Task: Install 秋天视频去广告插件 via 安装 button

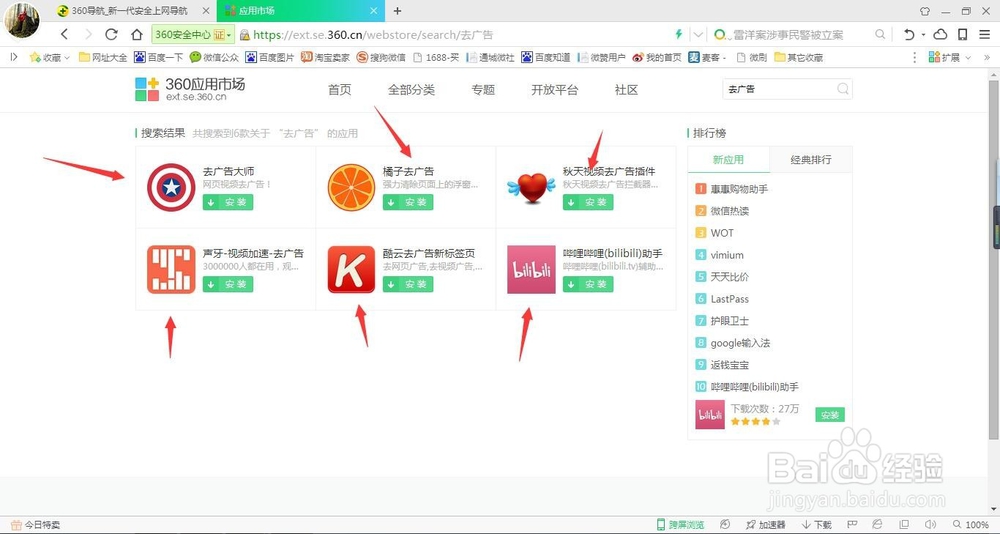Action: click(588, 202)
